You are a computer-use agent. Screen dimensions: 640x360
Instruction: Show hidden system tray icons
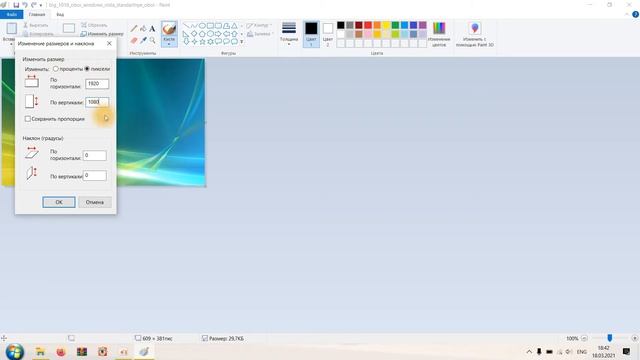(529, 351)
